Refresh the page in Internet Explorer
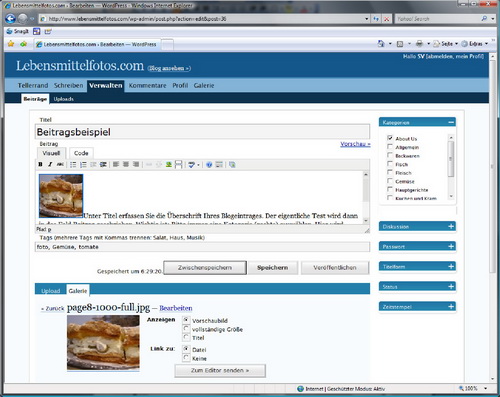The image size is (500, 397). [376, 19]
